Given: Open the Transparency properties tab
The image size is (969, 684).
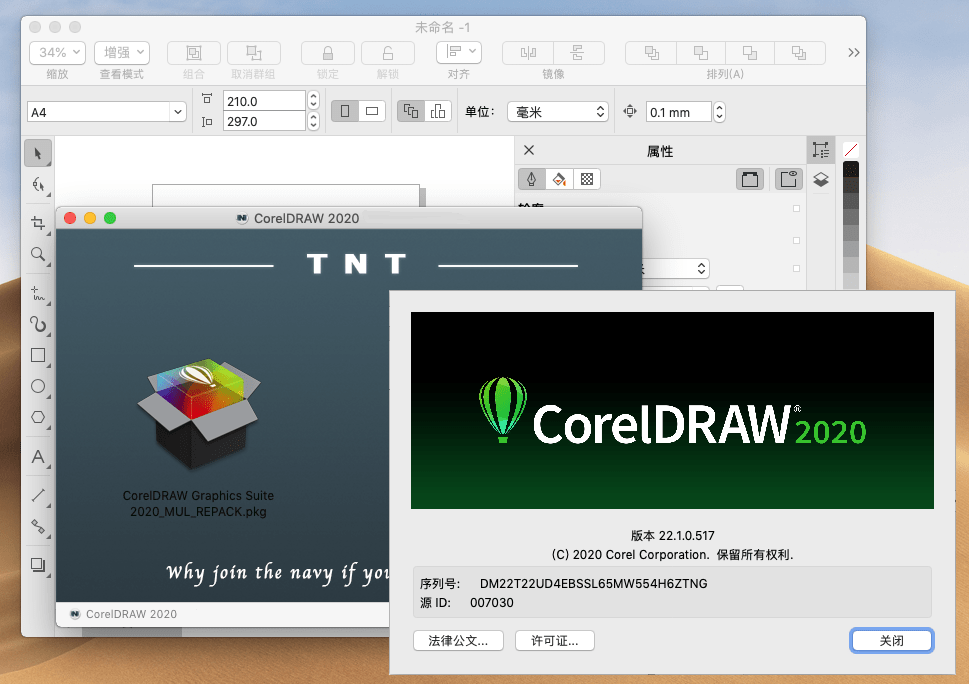Looking at the screenshot, I should coord(586,179).
